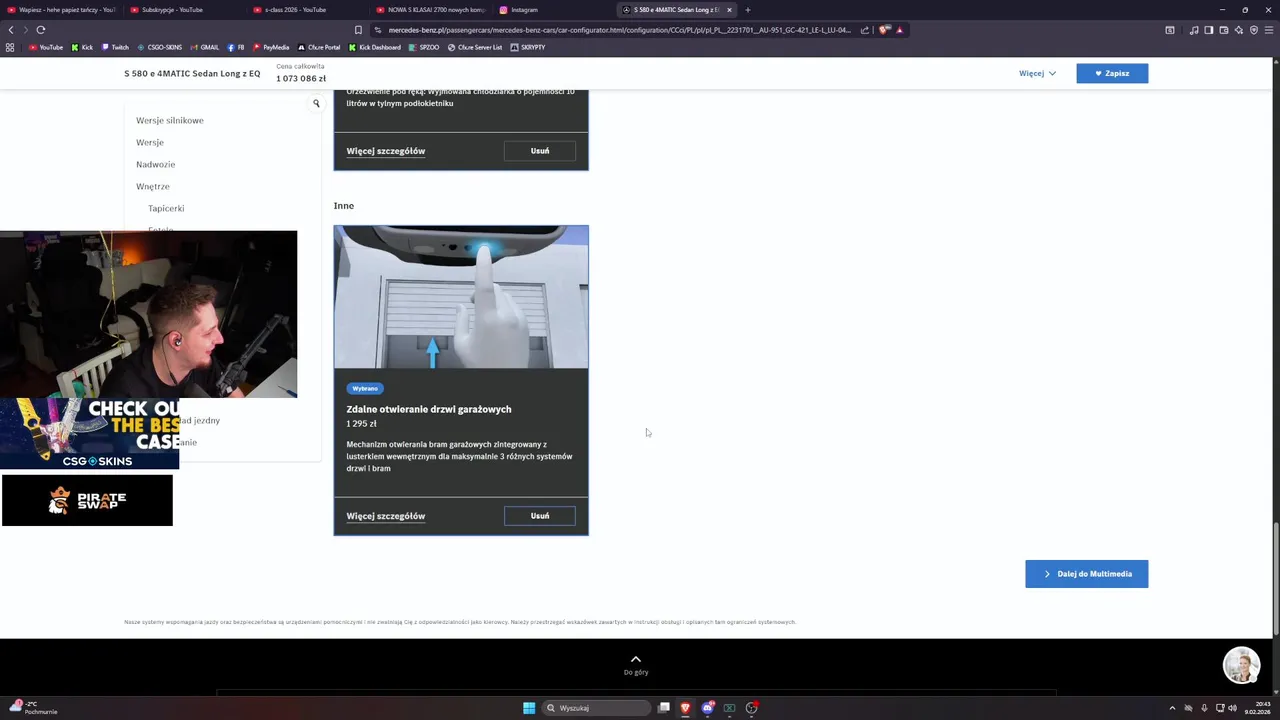Viewport: 1280px width, 720px height.
Task: Open Discord from the taskbar
Action: [707, 708]
